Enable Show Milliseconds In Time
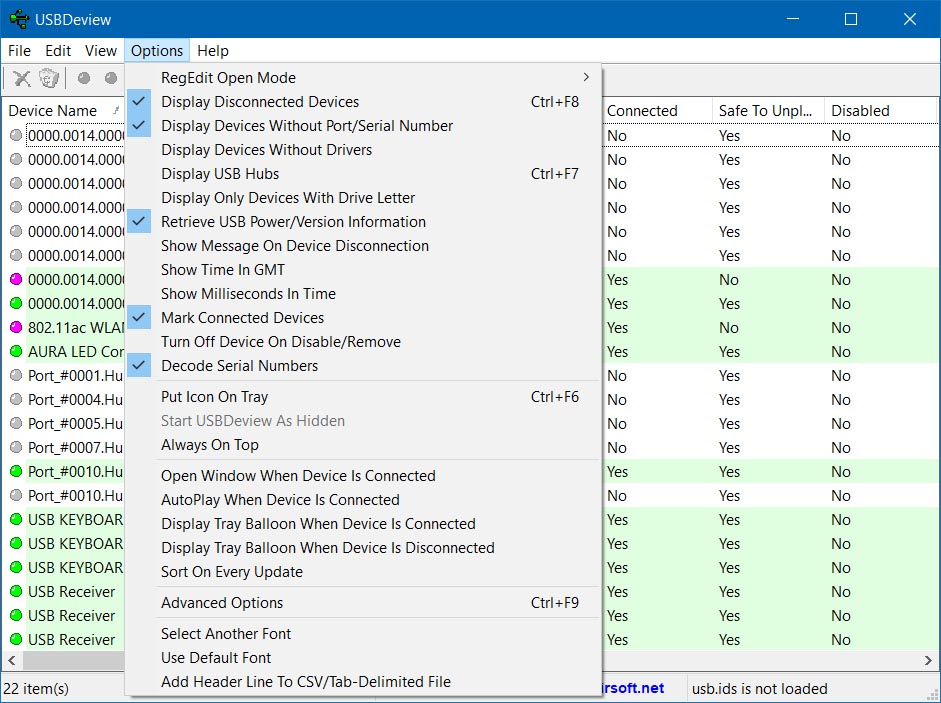Screen dimensions: 941x703 point(363,294)
